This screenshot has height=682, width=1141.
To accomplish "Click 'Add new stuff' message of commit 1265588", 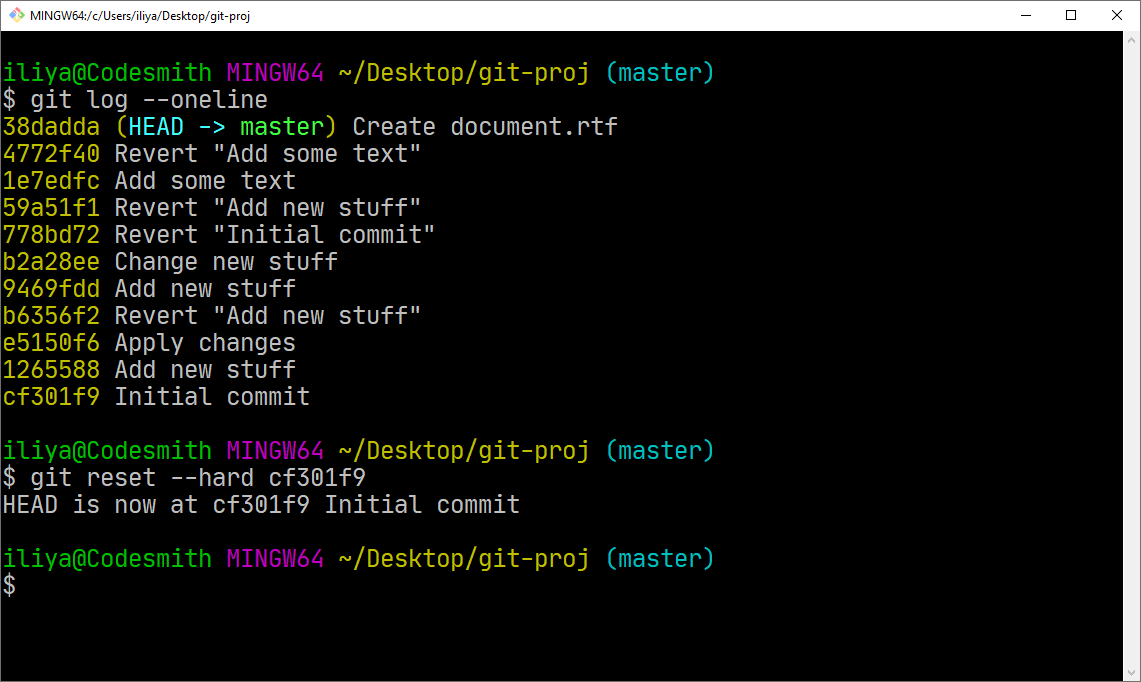I will coord(205,370).
